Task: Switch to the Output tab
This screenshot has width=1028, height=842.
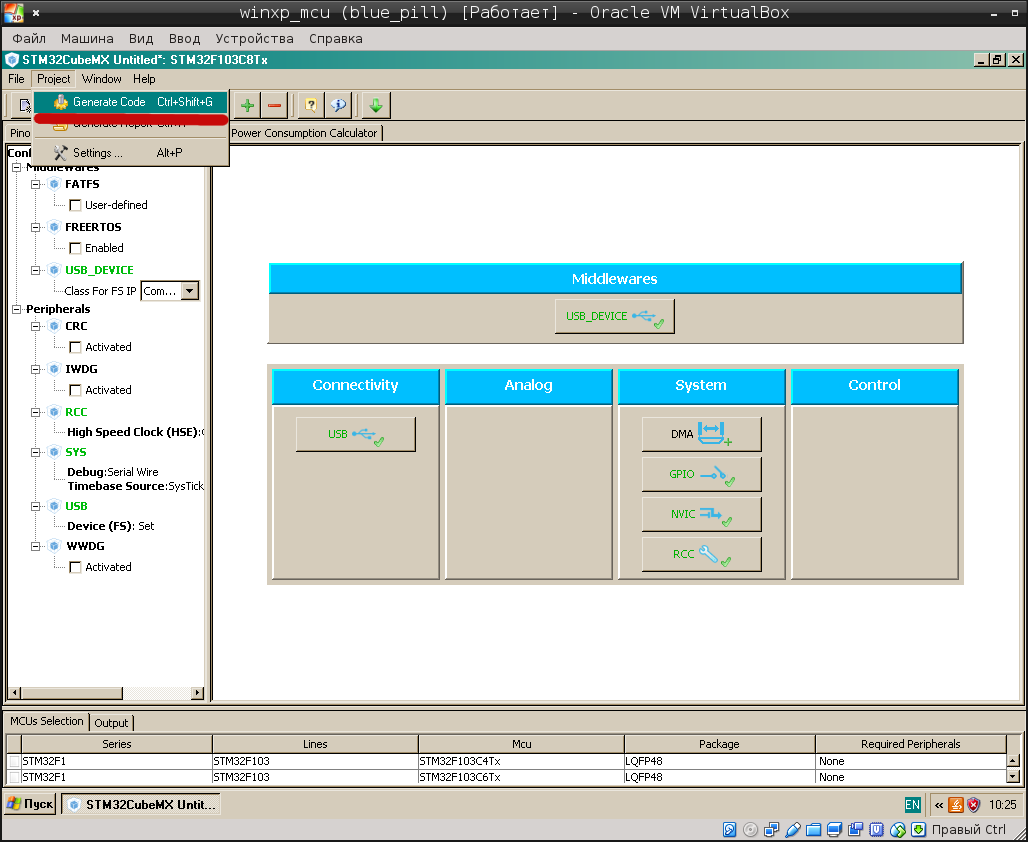Action: click(x=111, y=723)
